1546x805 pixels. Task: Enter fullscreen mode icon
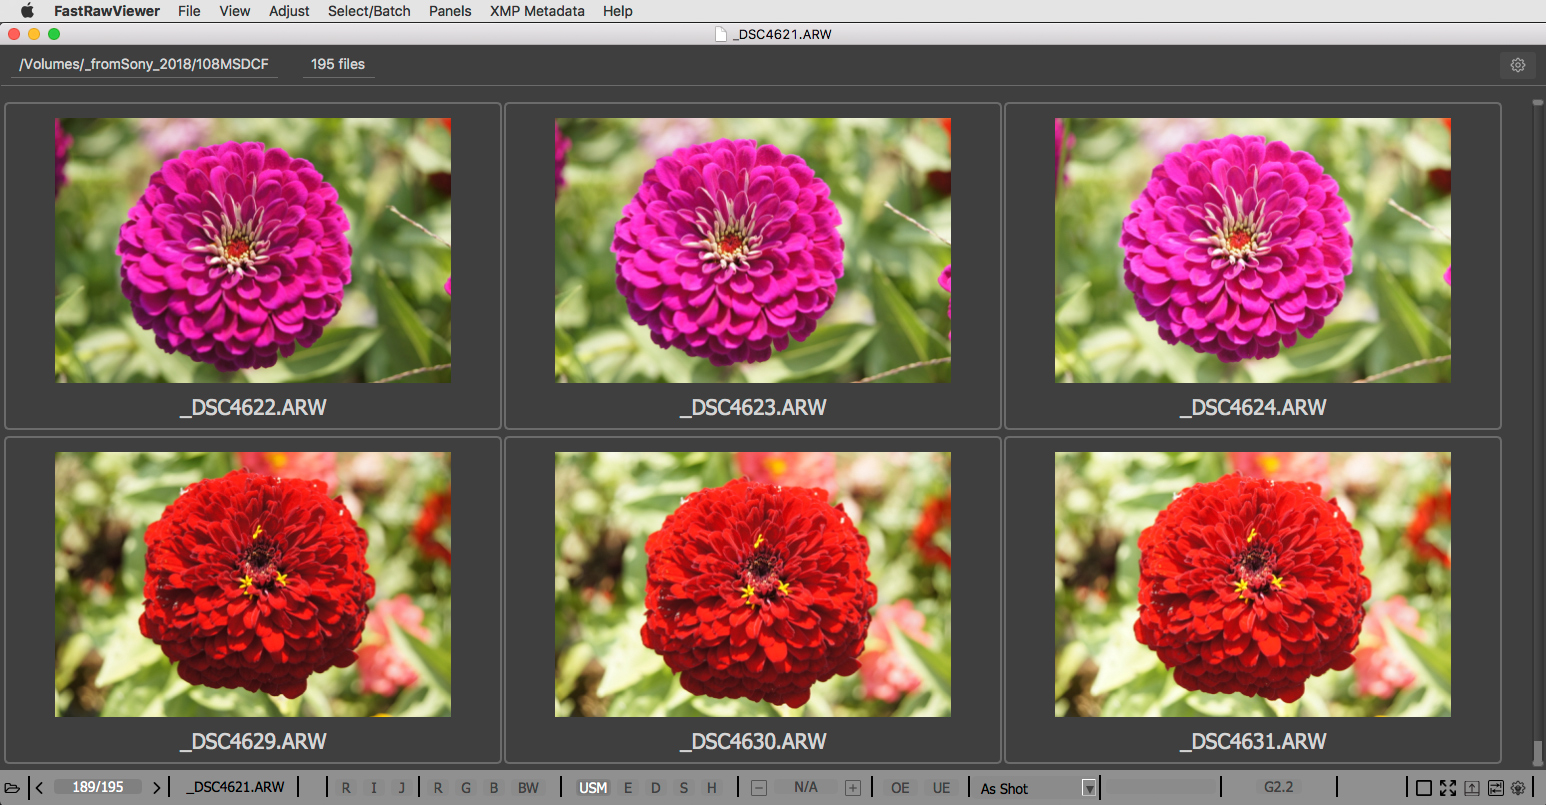click(1448, 788)
